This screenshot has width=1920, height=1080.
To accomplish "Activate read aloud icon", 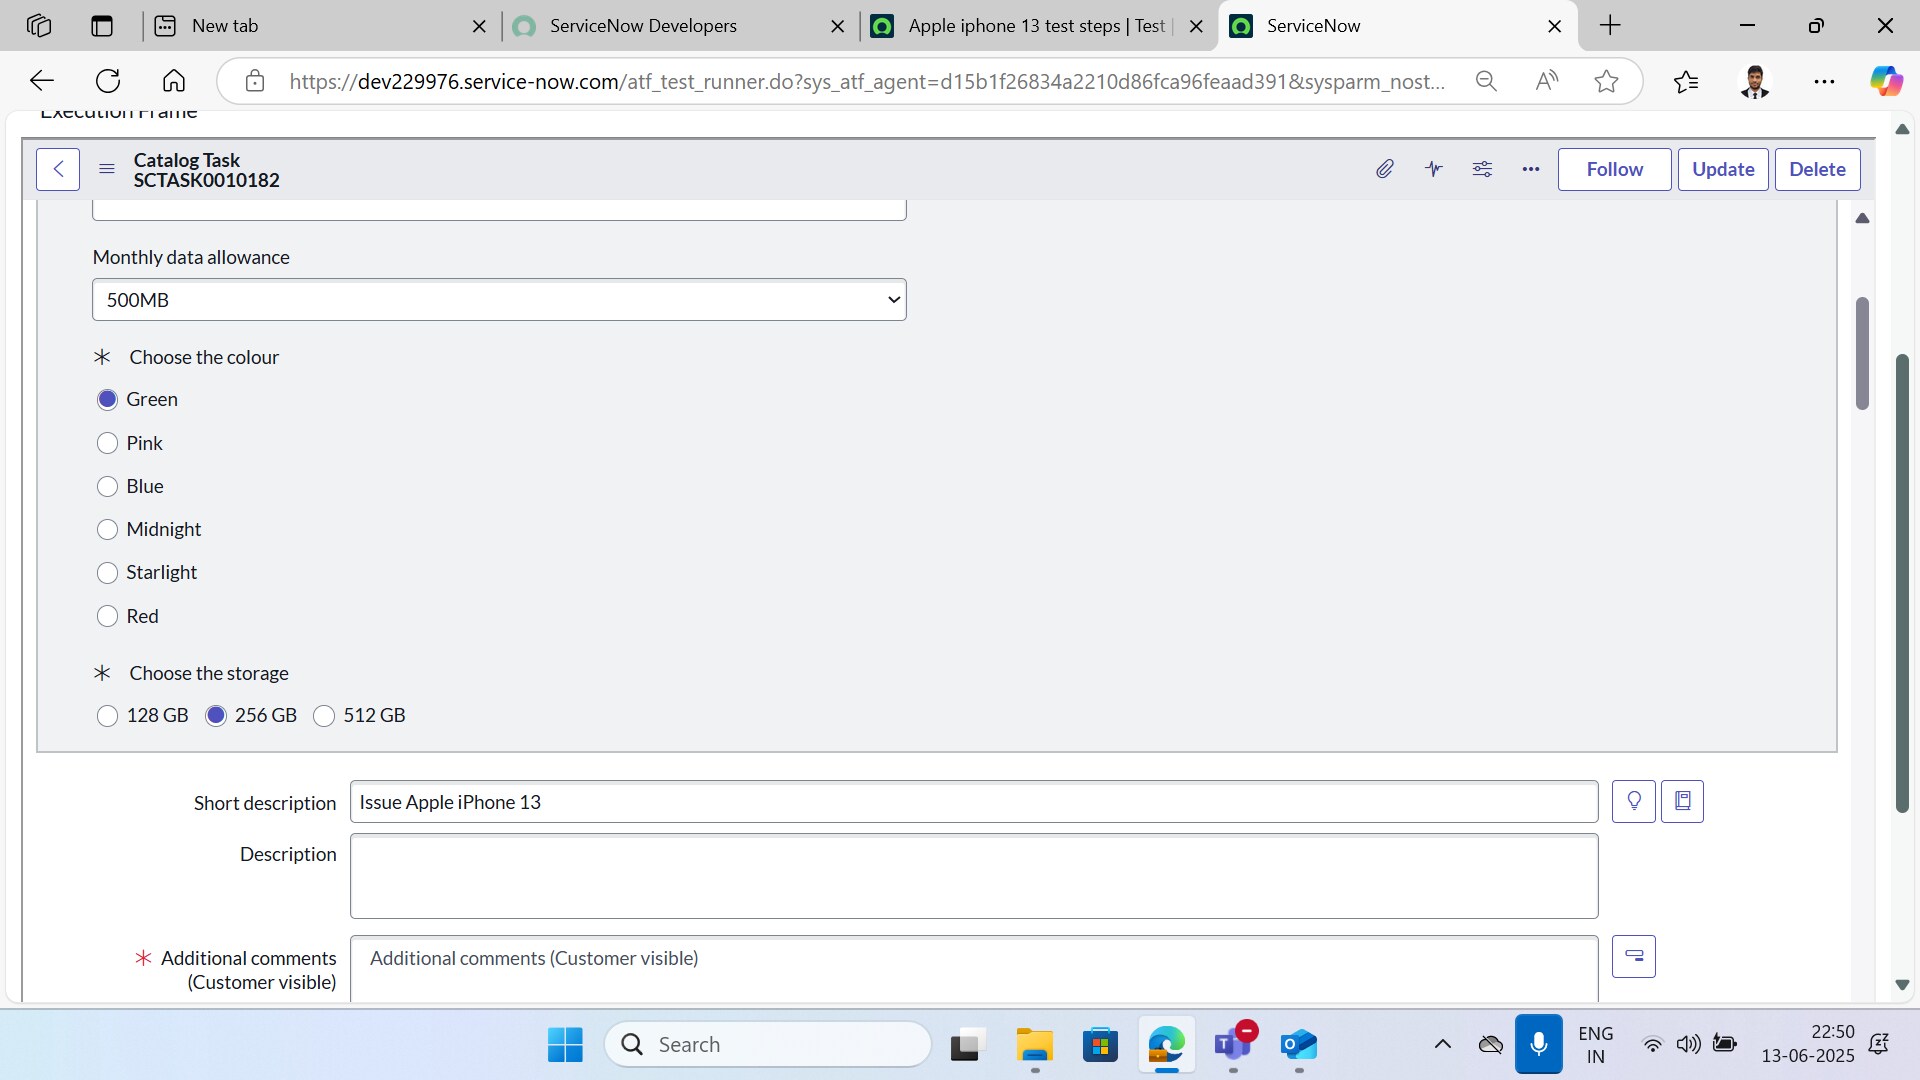I will coord(1546,81).
